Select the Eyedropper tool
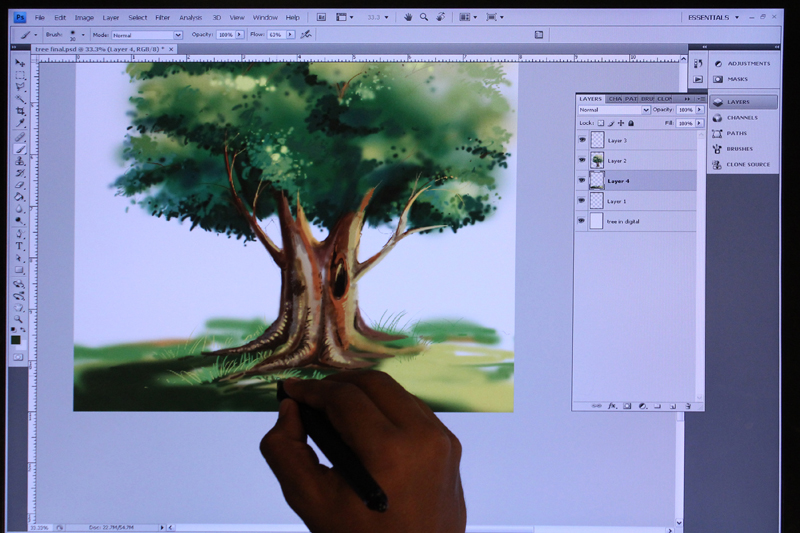The image size is (800, 533). [19, 123]
